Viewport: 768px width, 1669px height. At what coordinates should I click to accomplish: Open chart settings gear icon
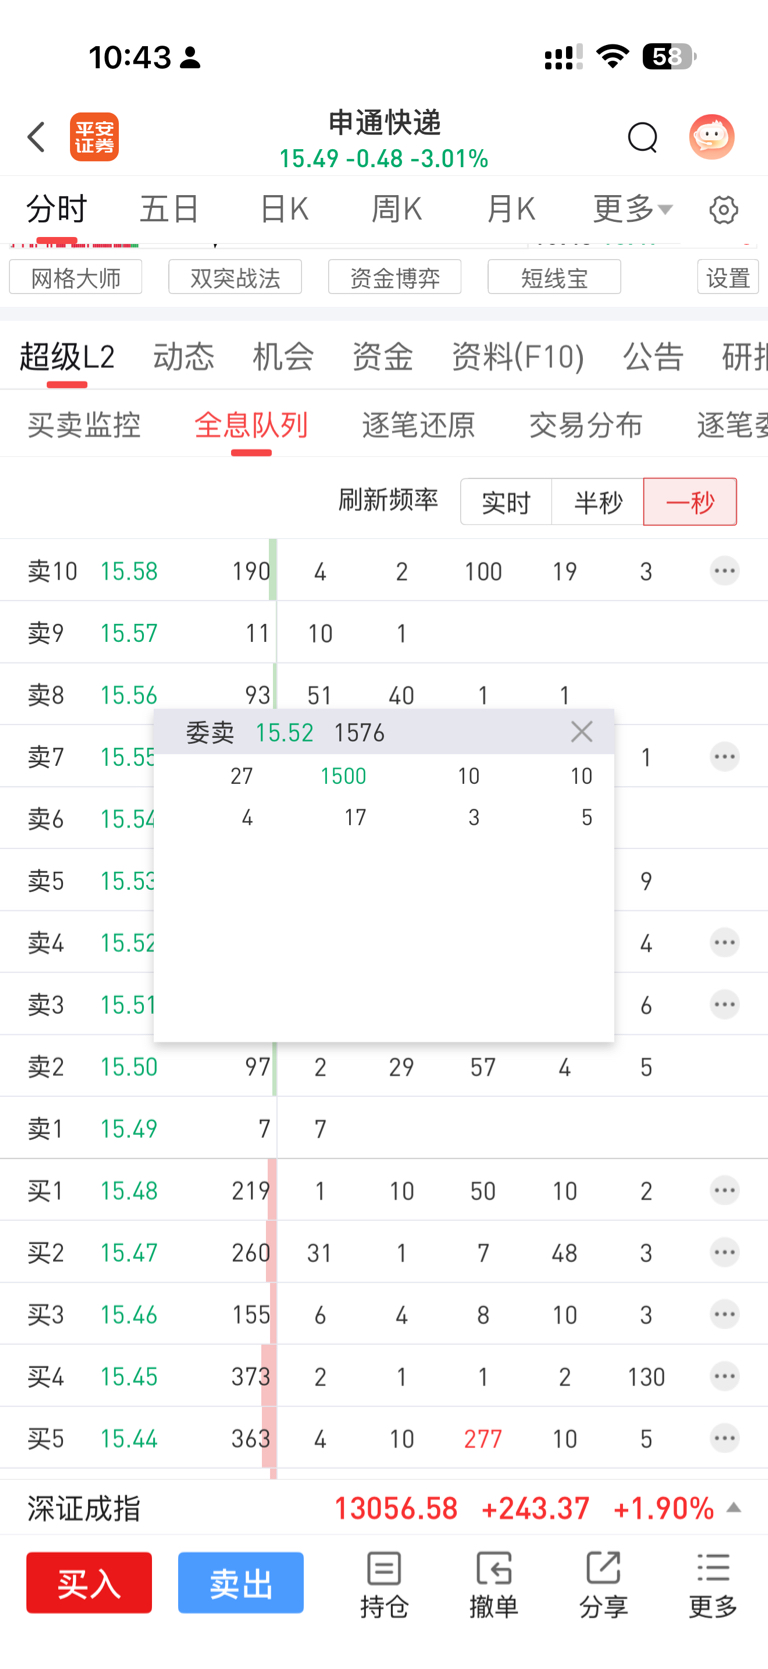pyautogui.click(x=724, y=210)
